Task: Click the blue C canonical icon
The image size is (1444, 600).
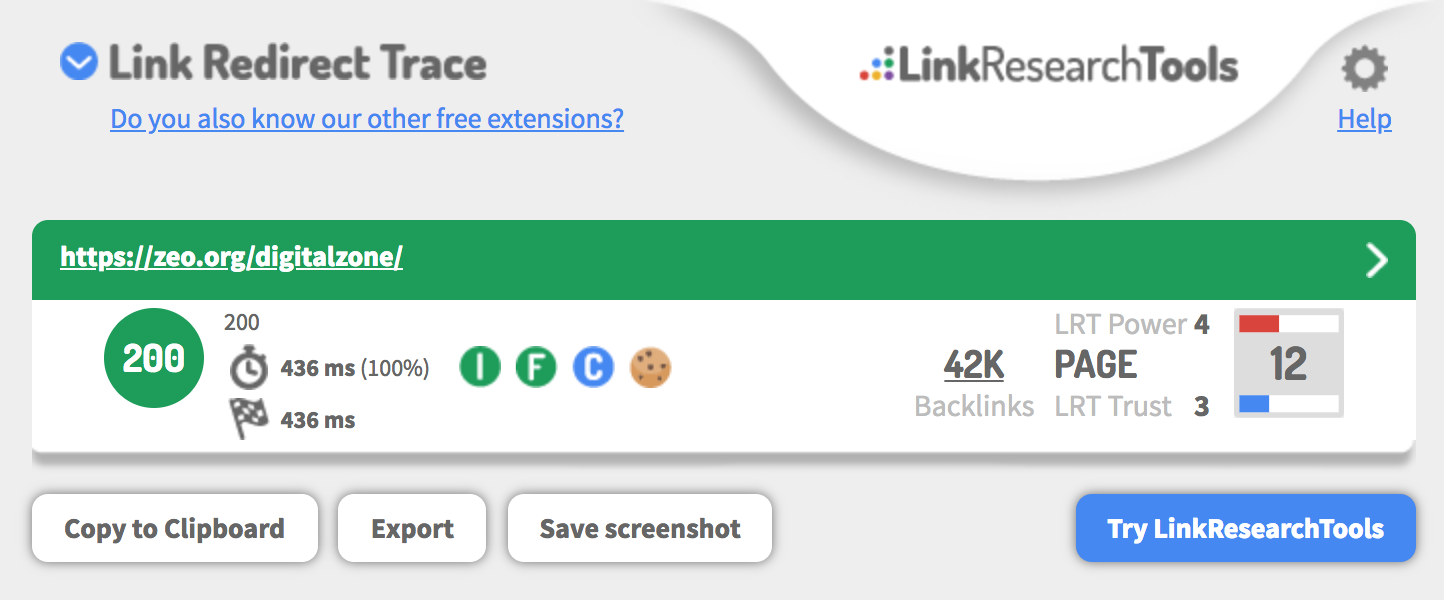Action: (593, 368)
